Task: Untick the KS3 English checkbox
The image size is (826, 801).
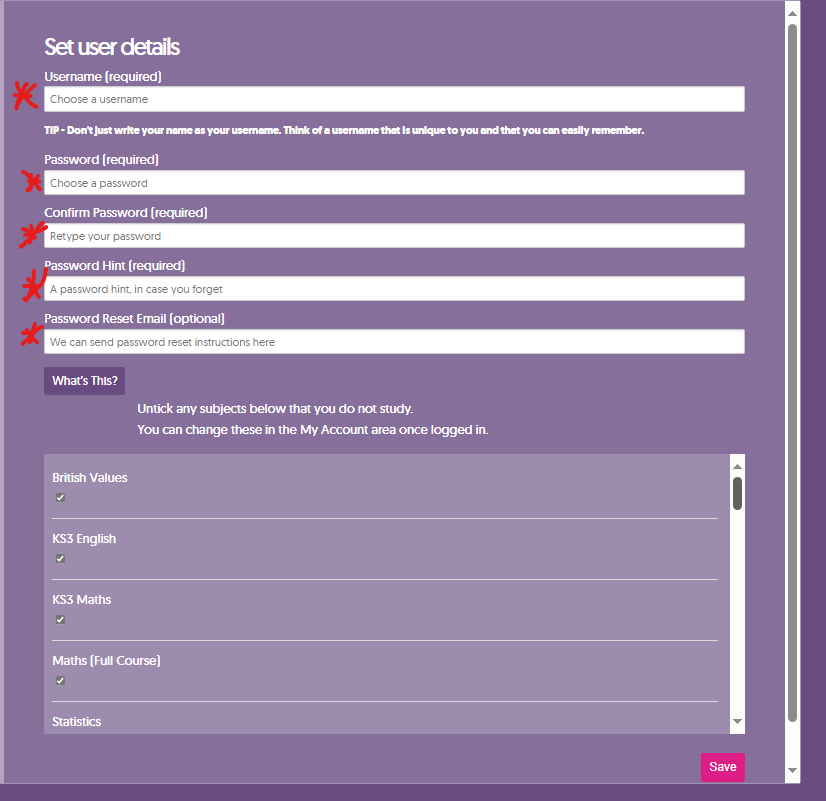Action: (x=60, y=558)
